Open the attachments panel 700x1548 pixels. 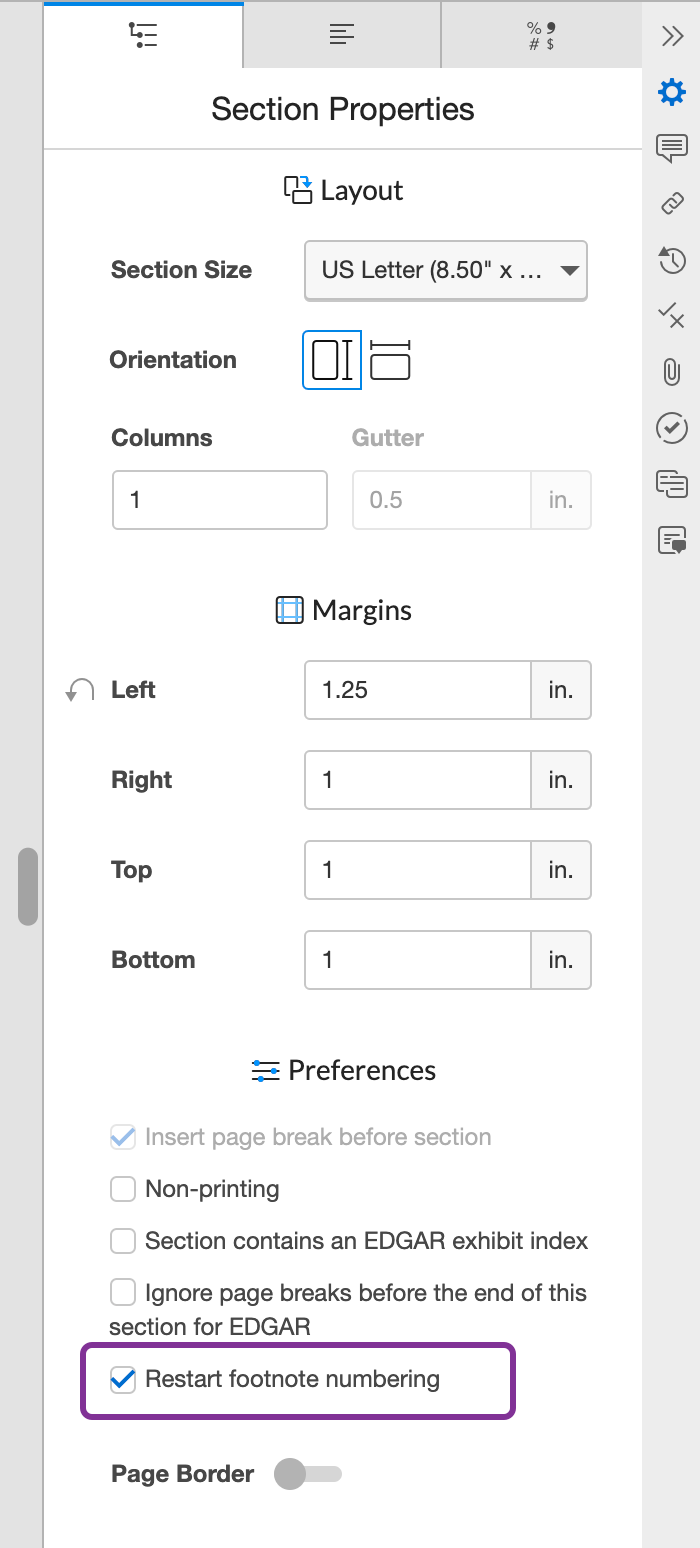tap(672, 372)
